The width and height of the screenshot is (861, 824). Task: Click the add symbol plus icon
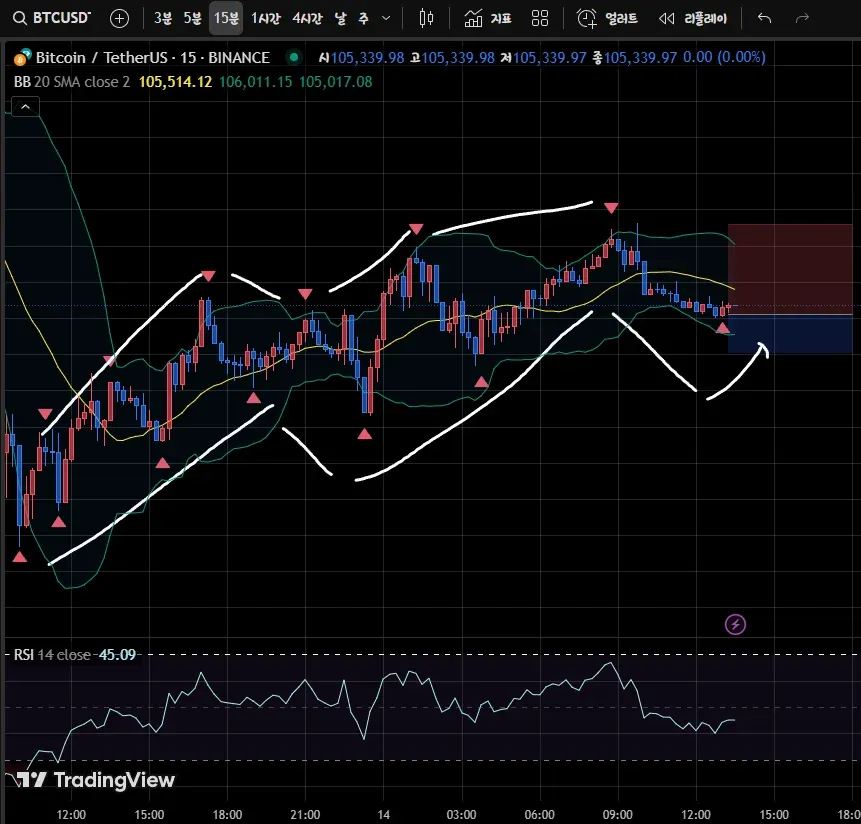119,18
